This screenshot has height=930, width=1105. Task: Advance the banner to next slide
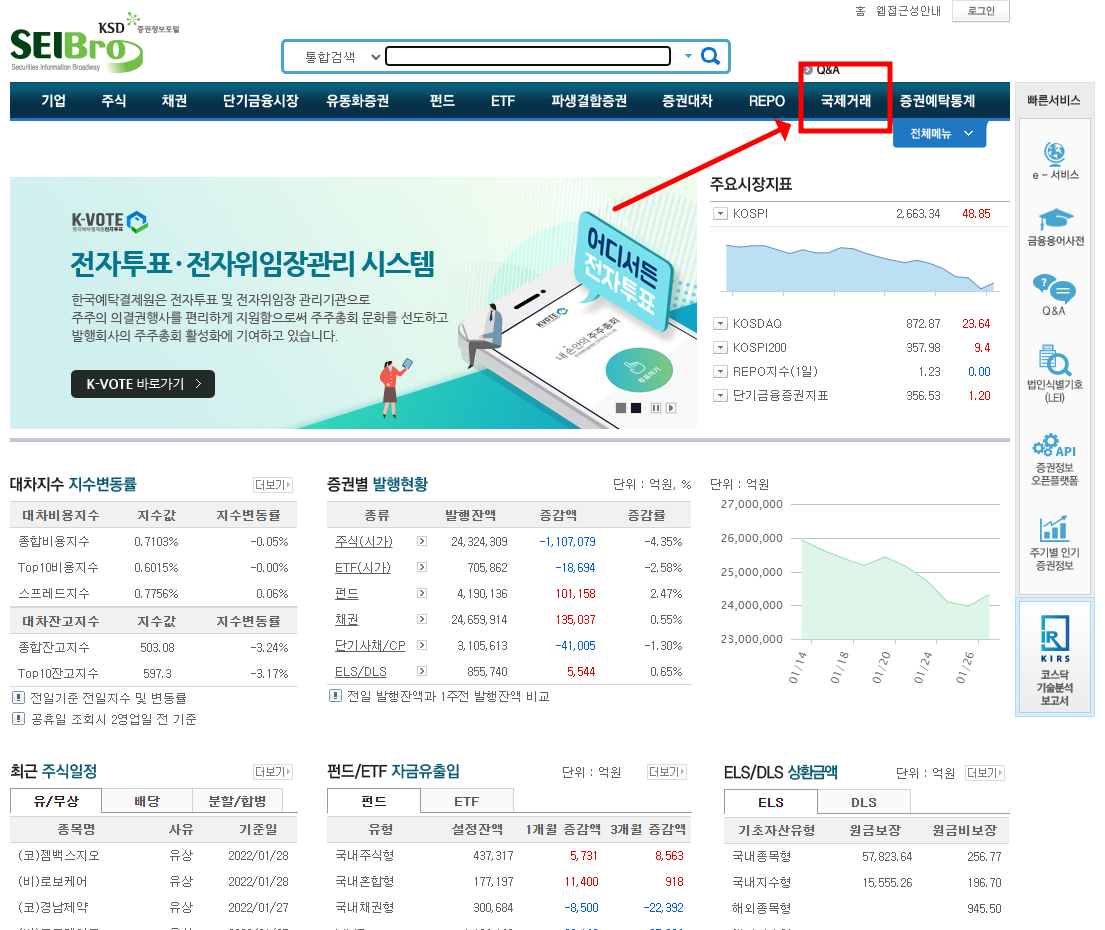point(671,408)
